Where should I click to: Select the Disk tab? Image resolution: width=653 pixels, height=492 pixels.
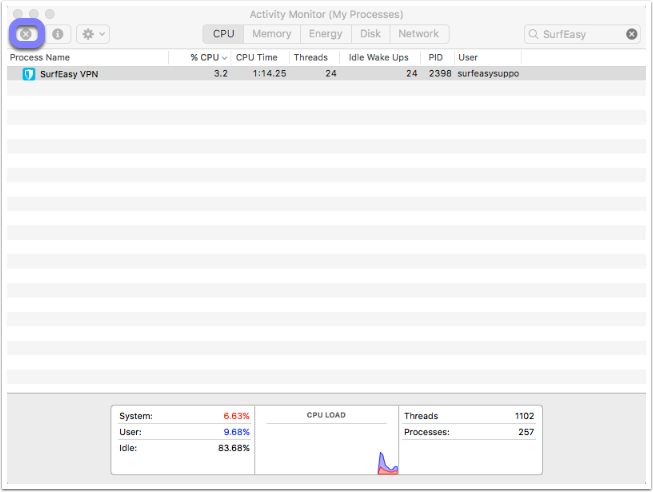pos(370,34)
